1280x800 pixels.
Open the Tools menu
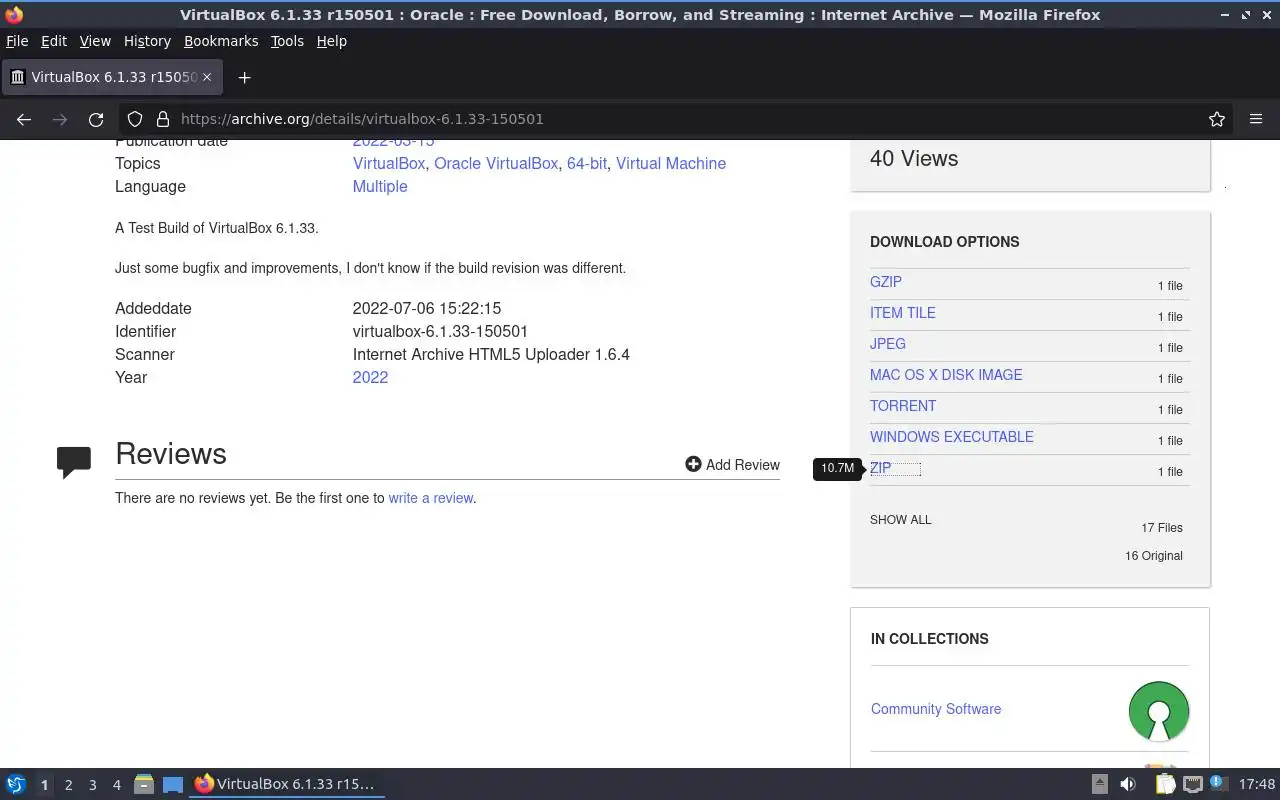click(287, 41)
